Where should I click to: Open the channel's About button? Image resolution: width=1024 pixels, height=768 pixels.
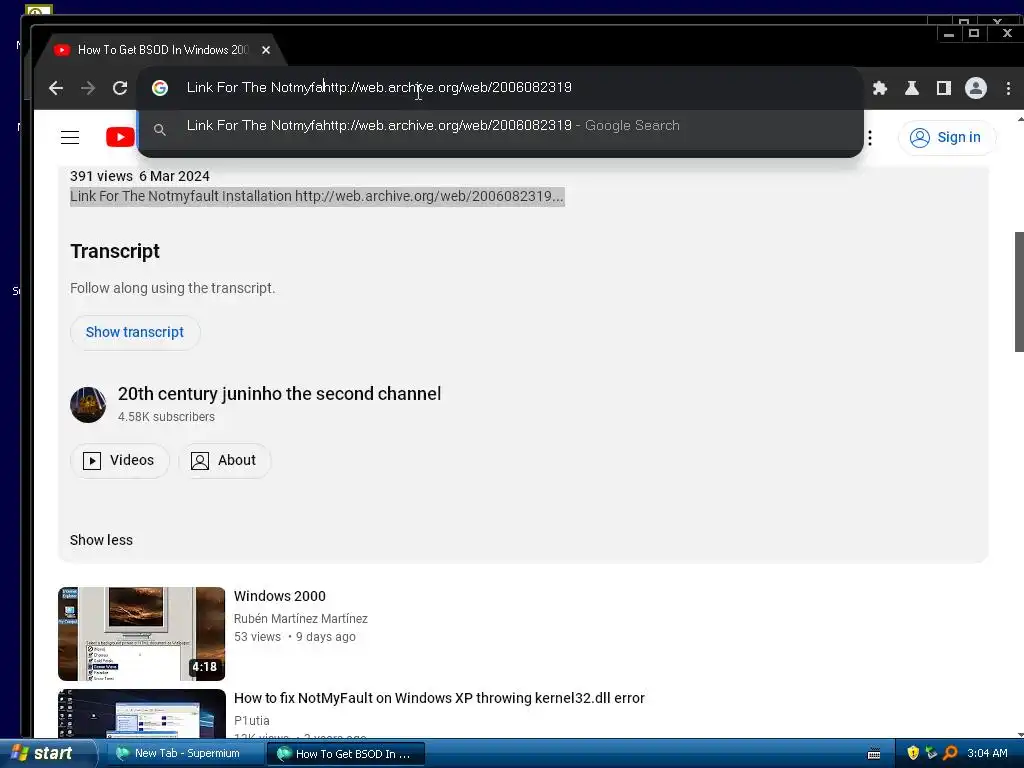pos(224,460)
